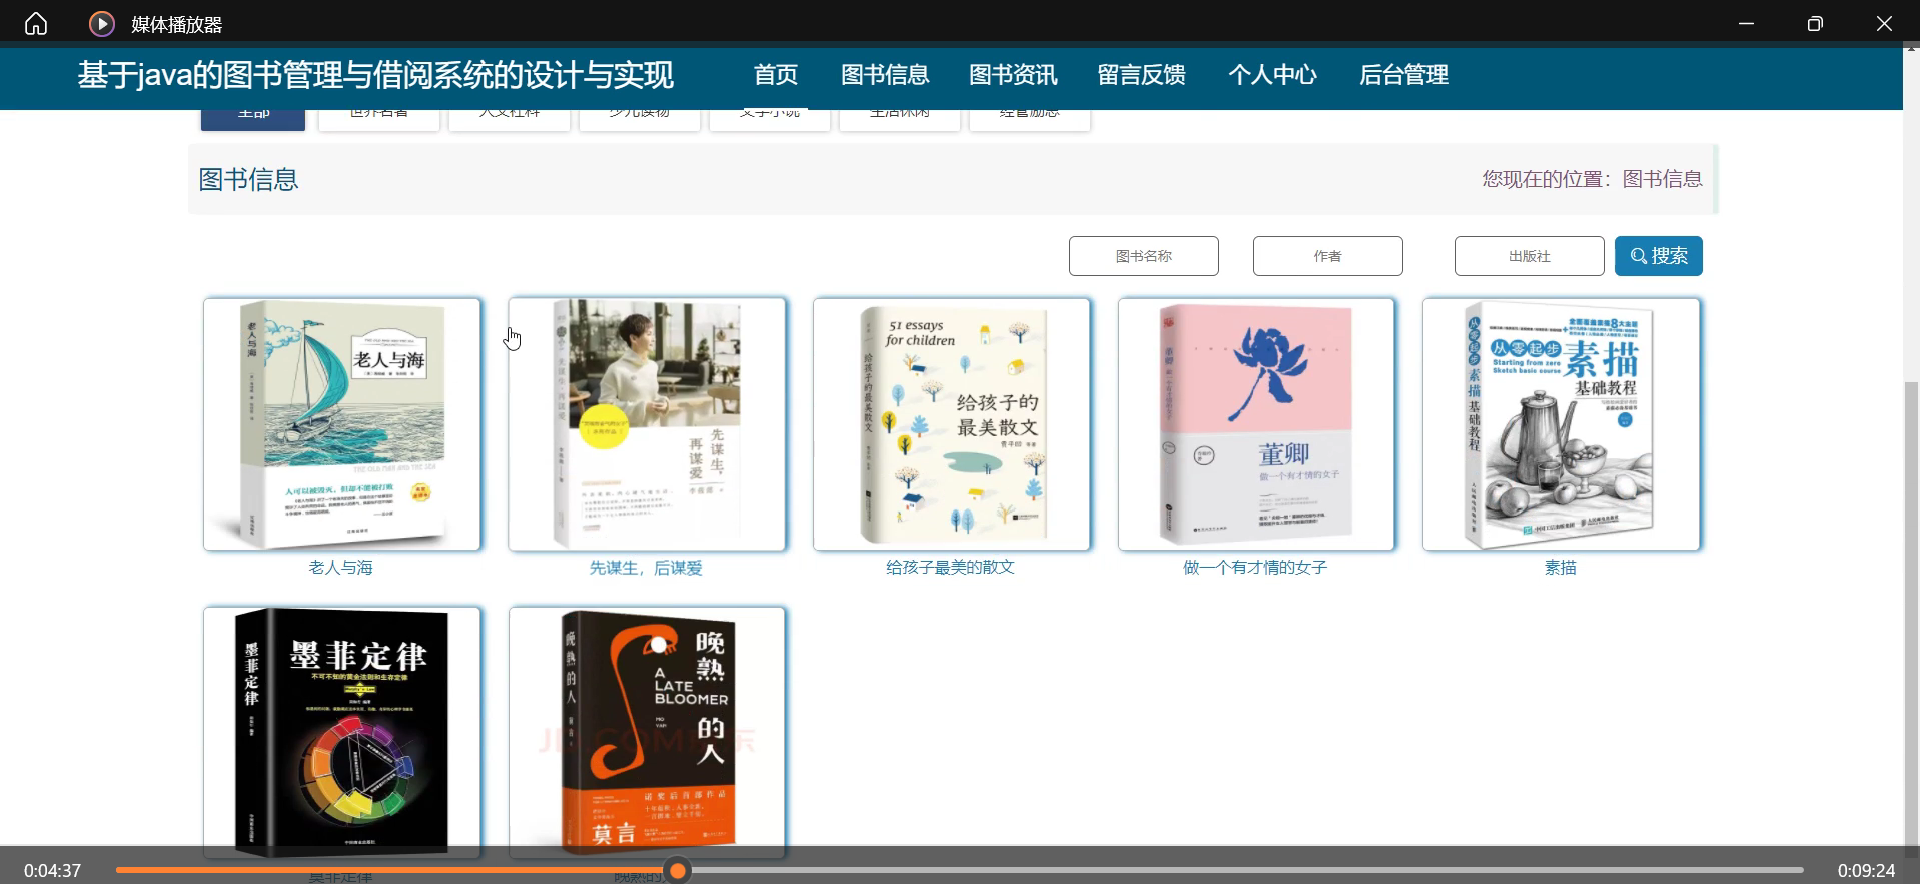
Task: Click the 素描 book cover
Action: tap(1561, 424)
